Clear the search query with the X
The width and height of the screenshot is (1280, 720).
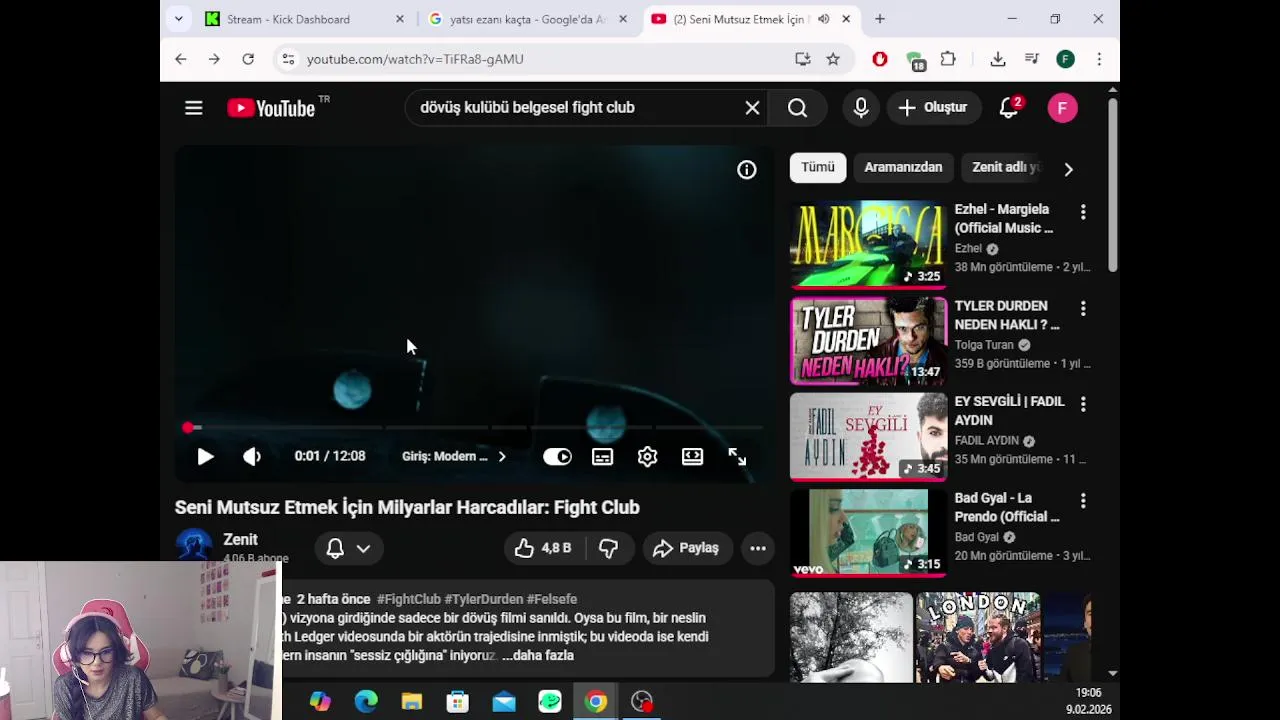click(x=752, y=108)
